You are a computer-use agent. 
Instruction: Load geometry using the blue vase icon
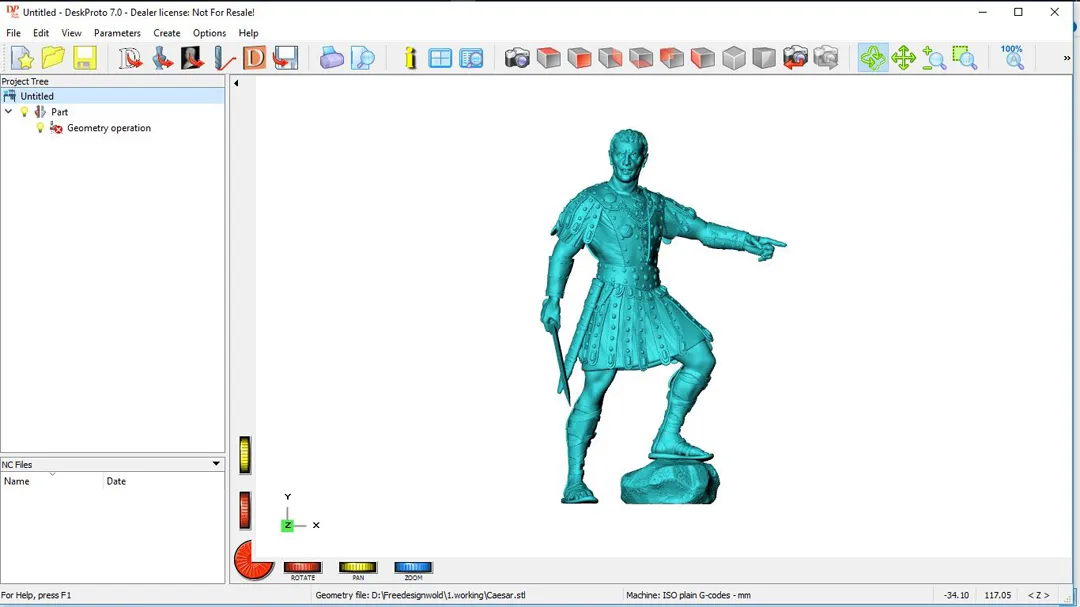pyautogui.click(x=162, y=58)
